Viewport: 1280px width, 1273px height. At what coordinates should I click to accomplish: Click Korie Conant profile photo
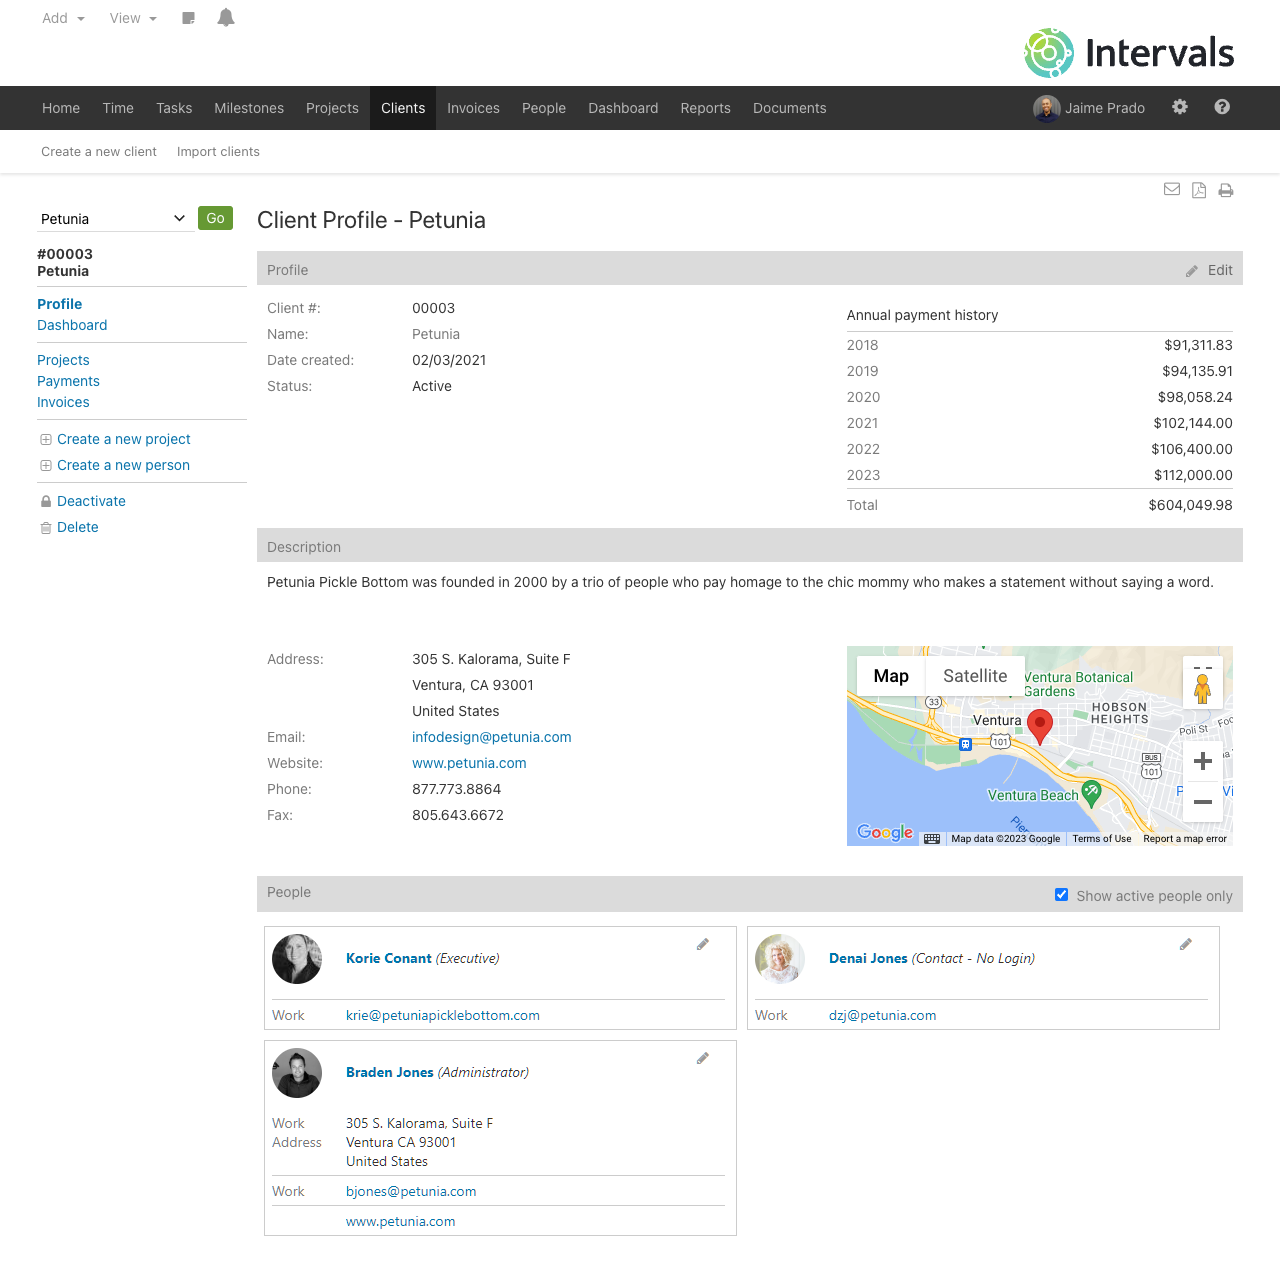click(297, 959)
